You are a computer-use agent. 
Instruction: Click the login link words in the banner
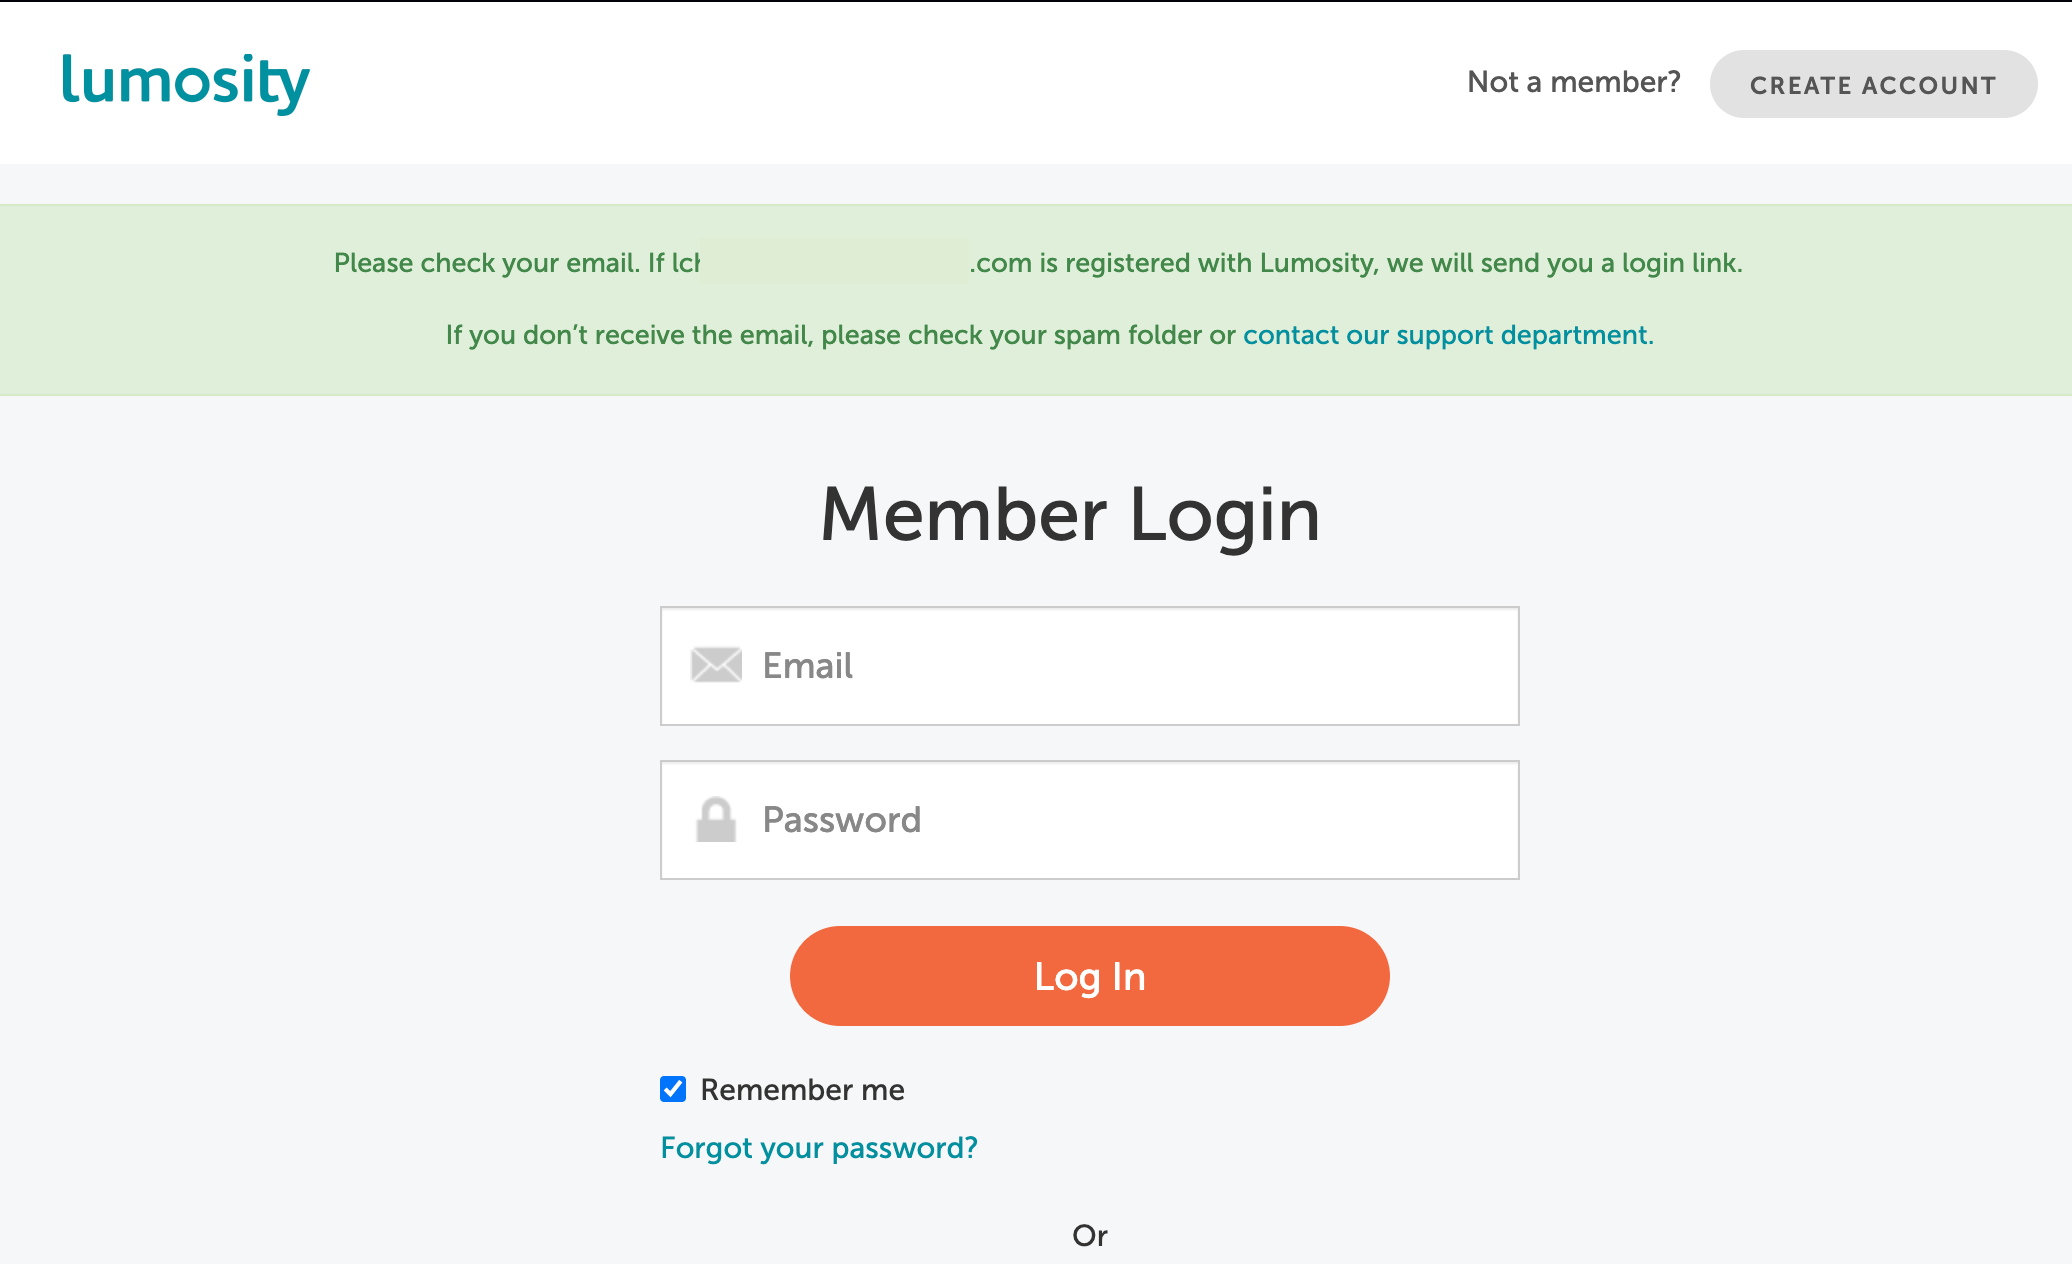tap(1680, 263)
